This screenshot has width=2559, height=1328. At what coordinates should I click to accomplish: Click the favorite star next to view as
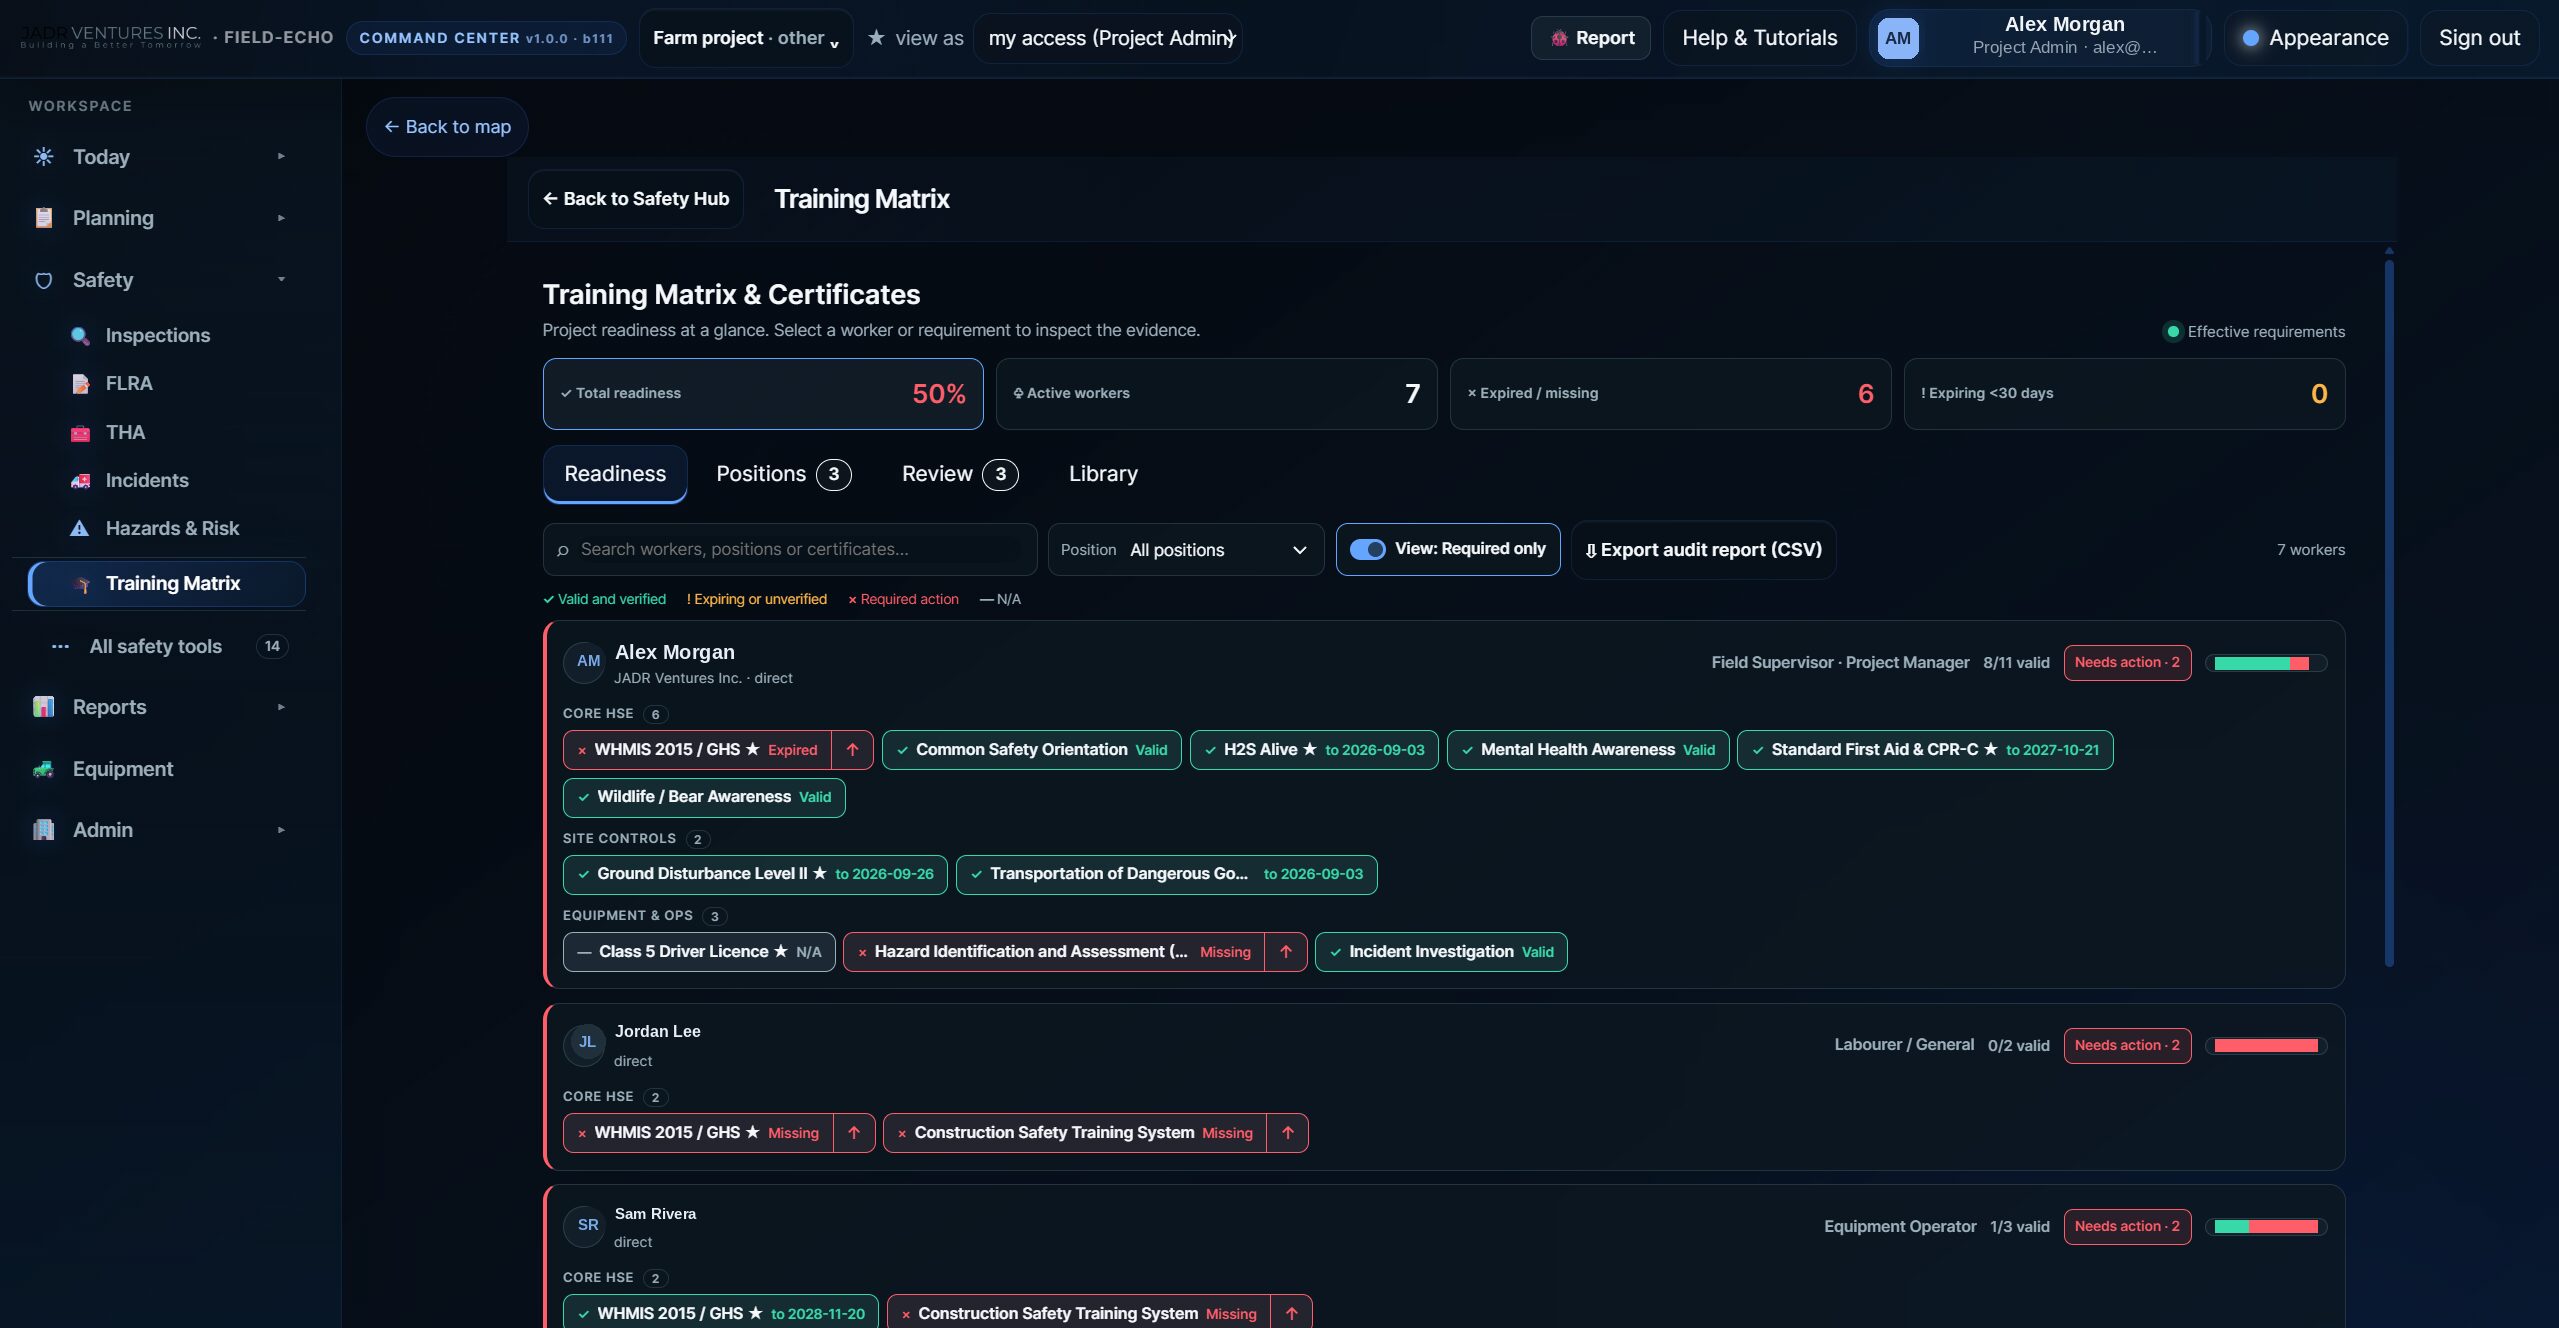(x=876, y=37)
